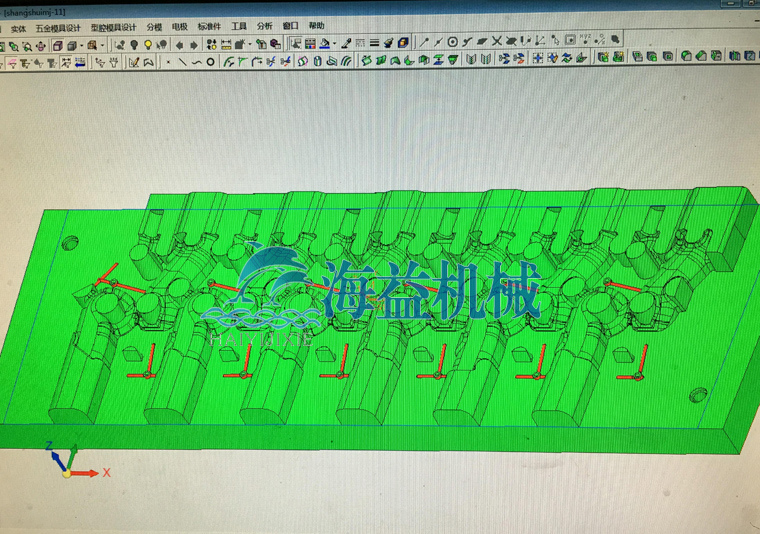Click the cursor with bulb icon
760x534 pixels.
pos(162,45)
